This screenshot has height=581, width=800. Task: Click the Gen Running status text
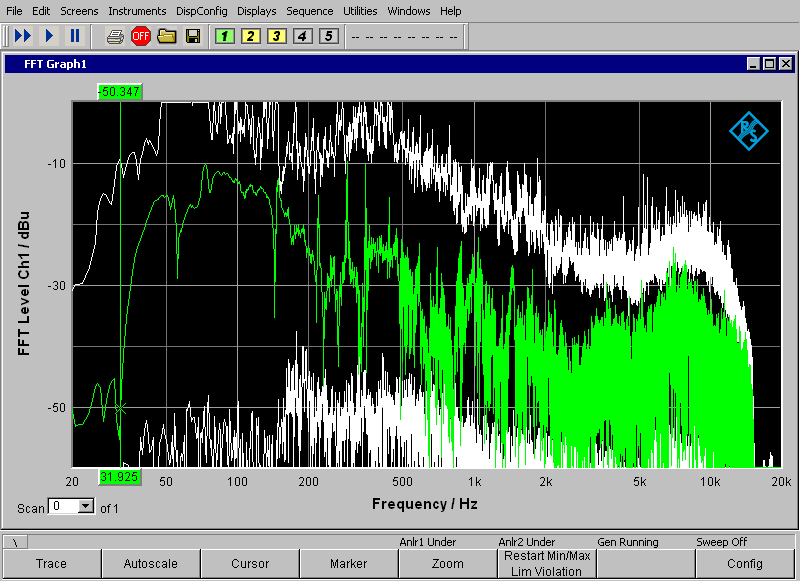pos(628,542)
